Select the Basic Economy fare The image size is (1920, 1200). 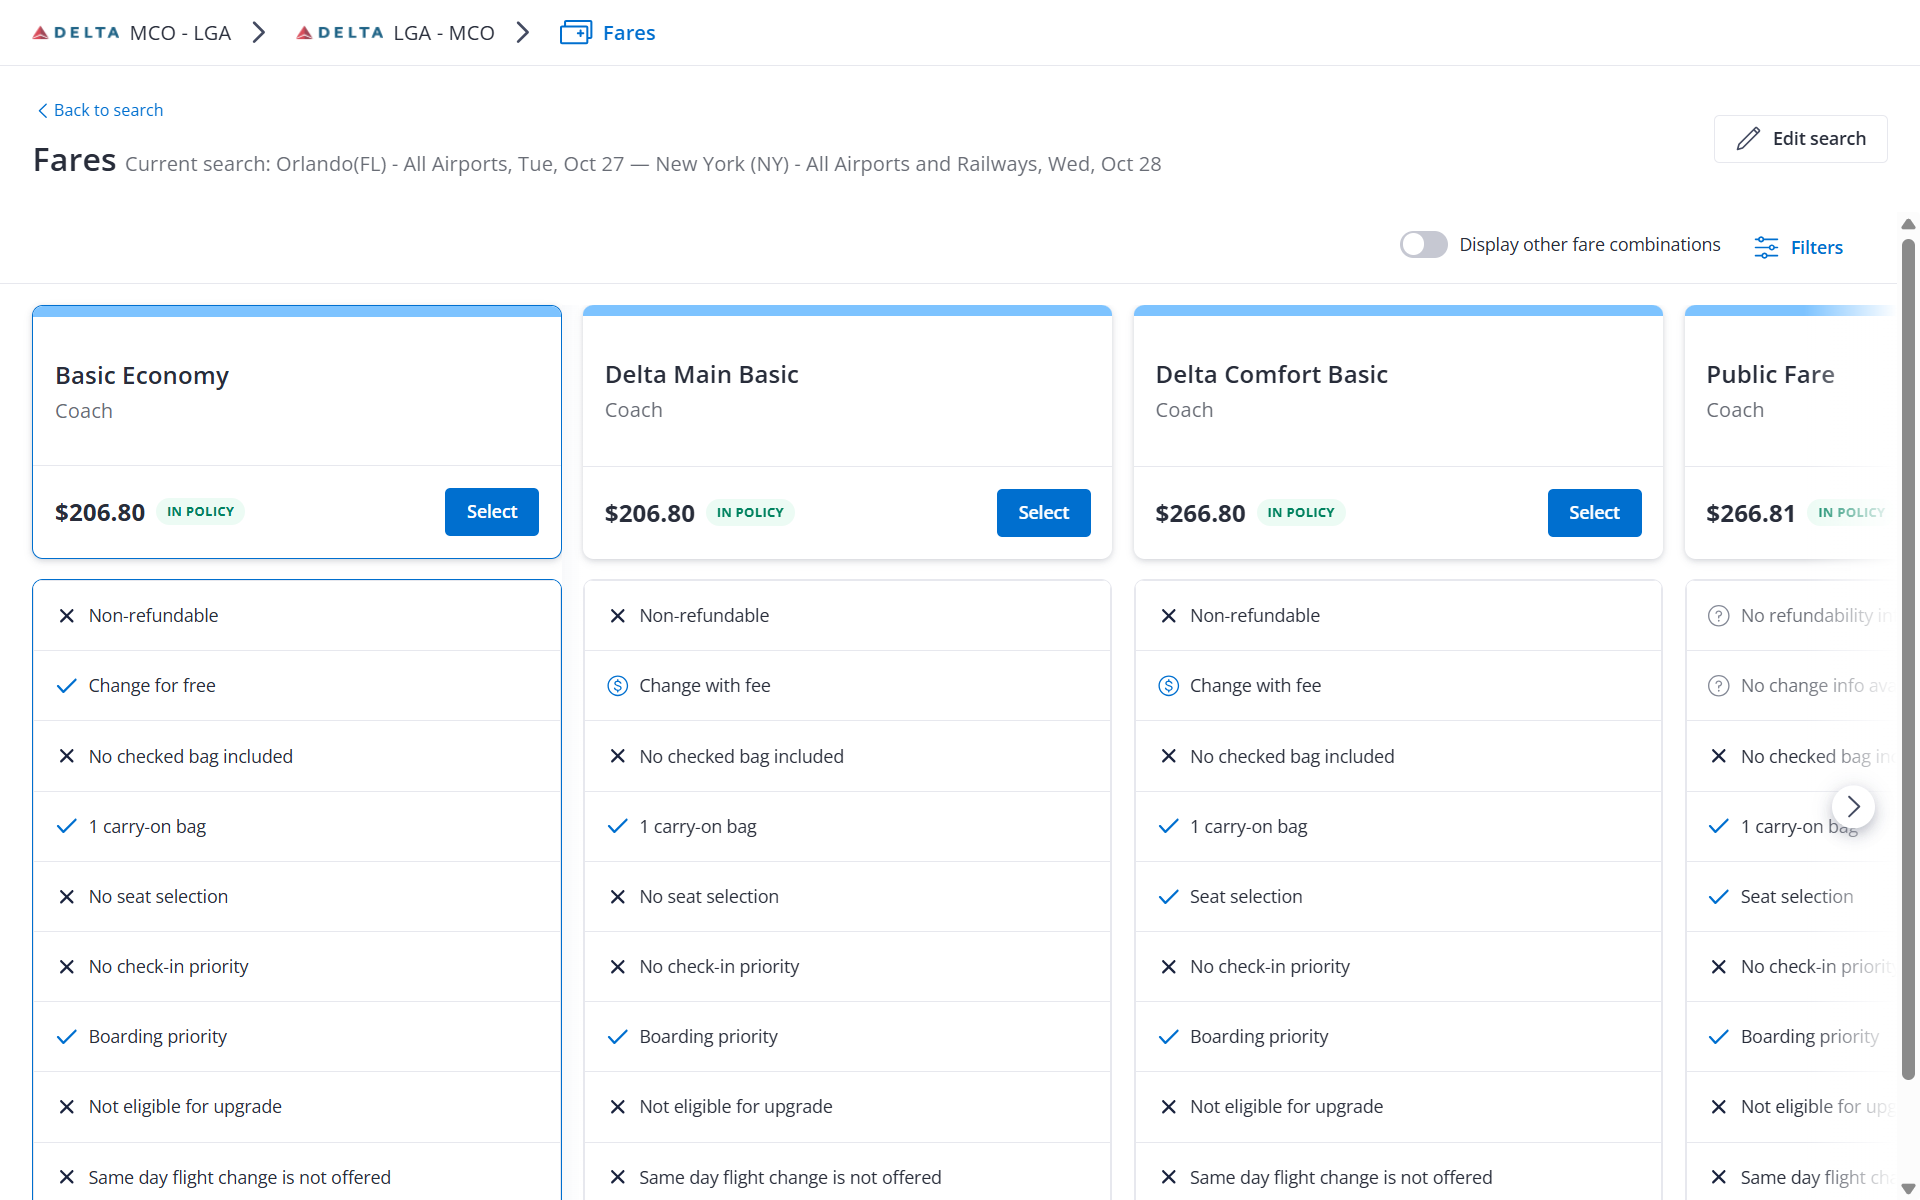pyautogui.click(x=491, y=512)
